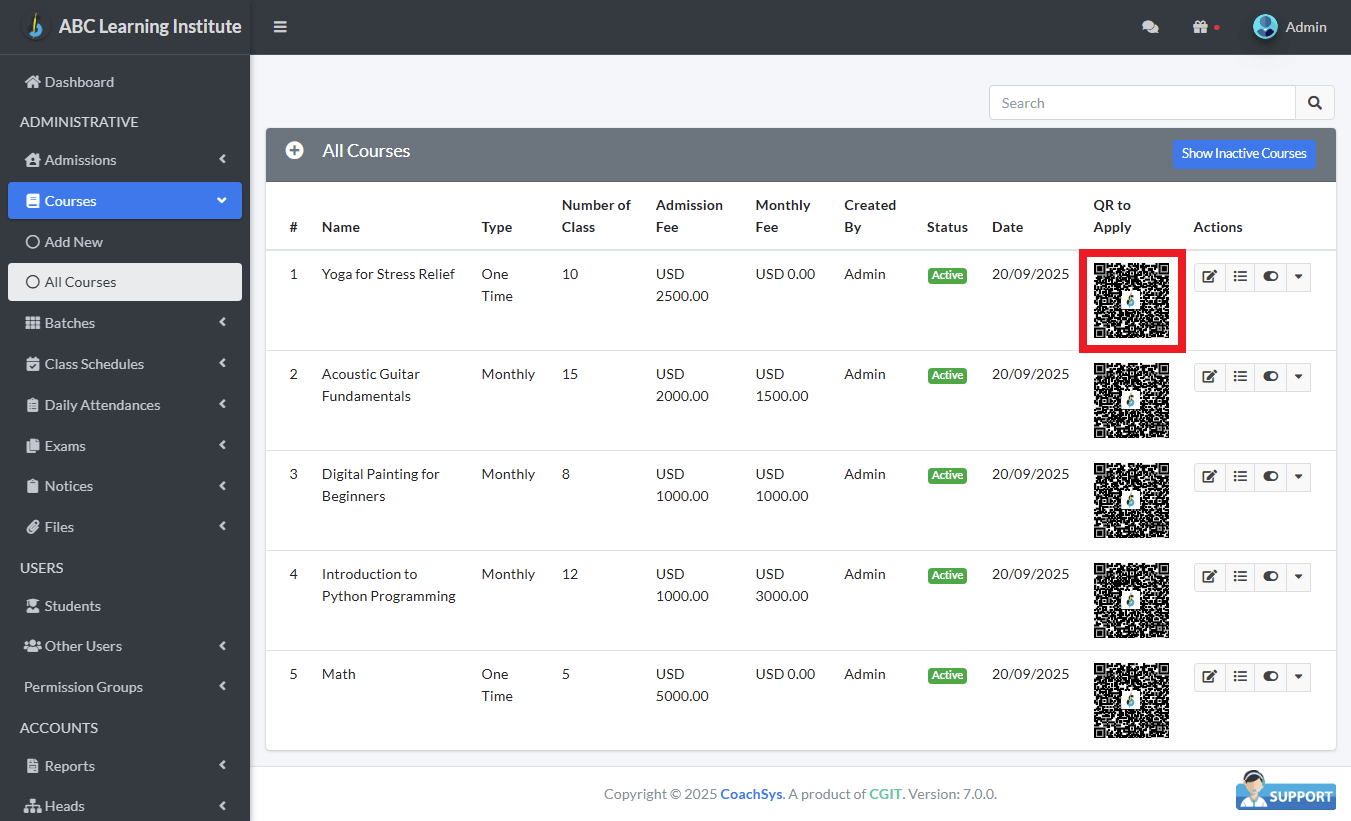Click edit icon for Math course
Screen dimensions: 1351x821
coord(1209,677)
